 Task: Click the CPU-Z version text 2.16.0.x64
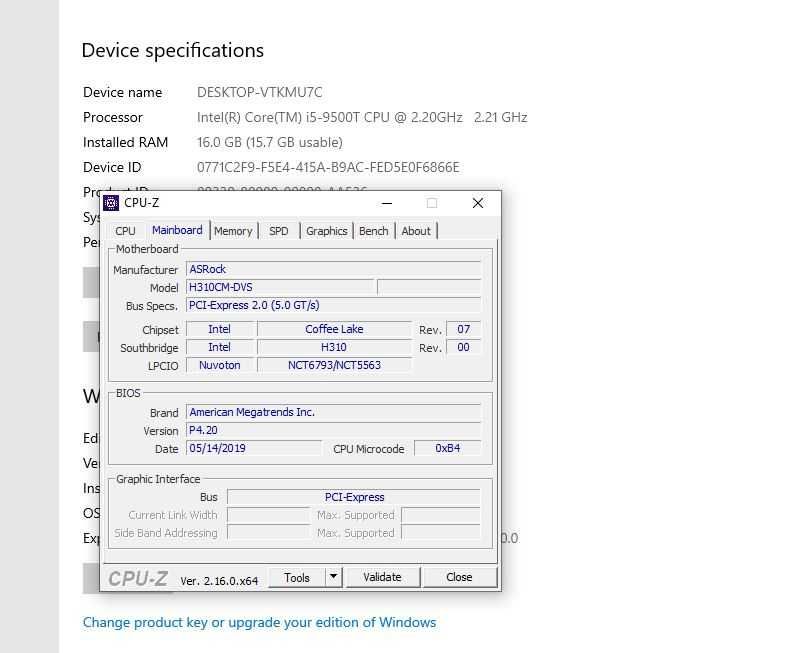pos(219,581)
